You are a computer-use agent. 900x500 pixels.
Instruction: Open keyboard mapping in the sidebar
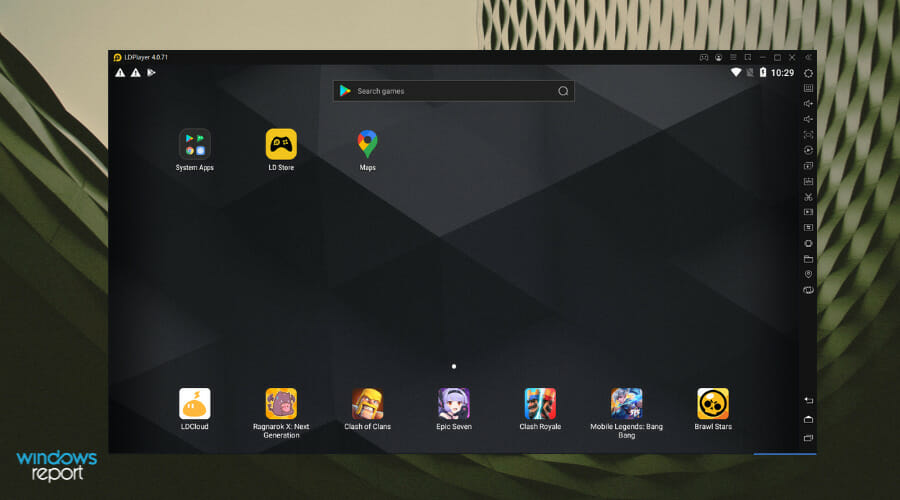[808, 88]
